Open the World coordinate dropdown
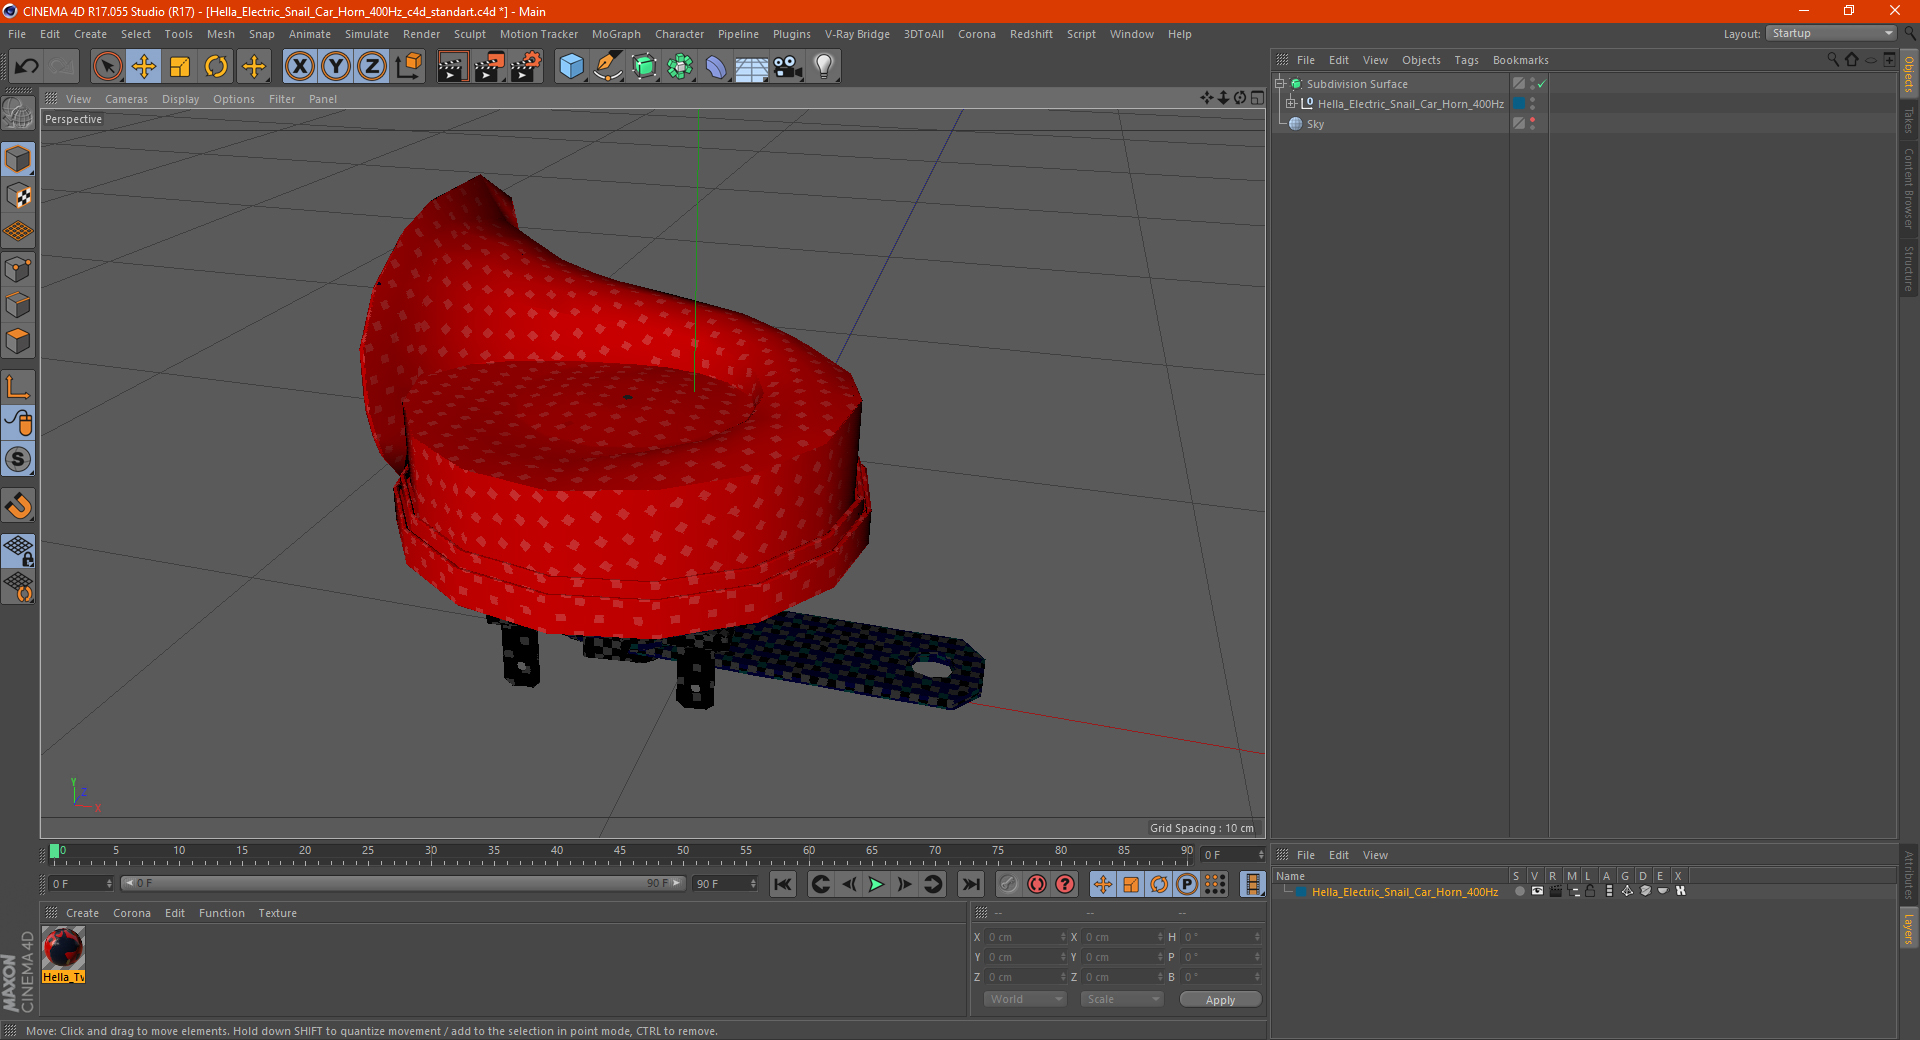This screenshot has width=1920, height=1040. (x=1025, y=999)
